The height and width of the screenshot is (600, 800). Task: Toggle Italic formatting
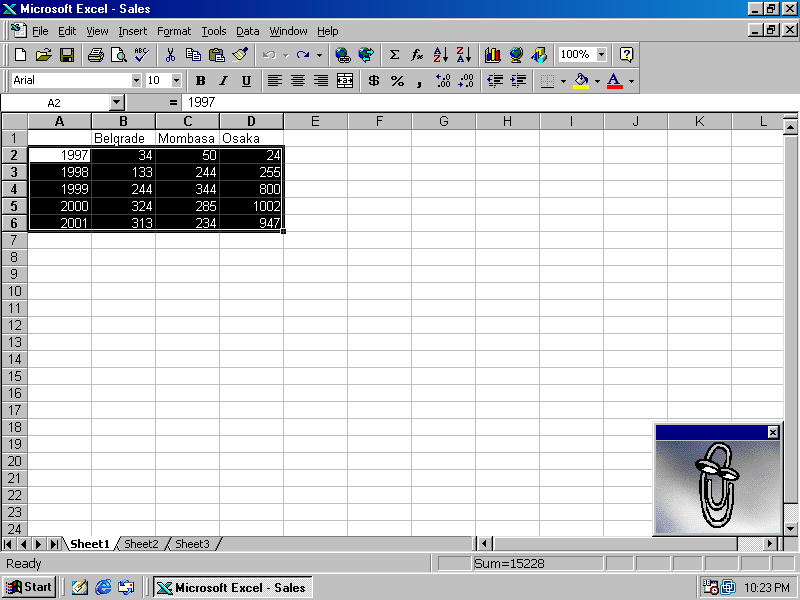click(223, 81)
